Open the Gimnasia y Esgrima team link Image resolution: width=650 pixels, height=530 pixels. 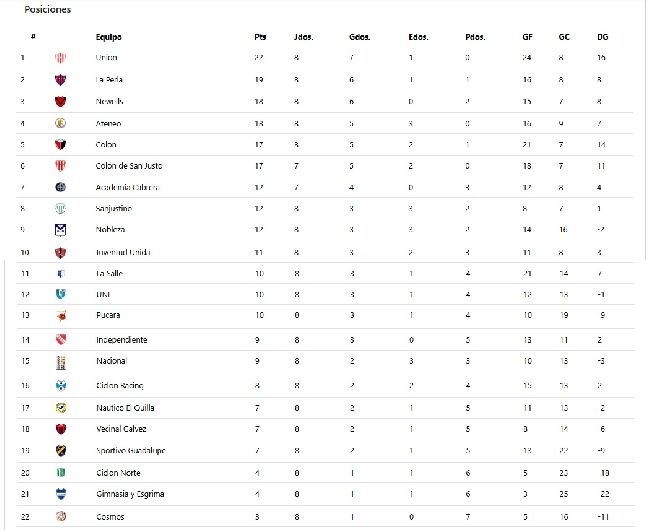pos(130,494)
